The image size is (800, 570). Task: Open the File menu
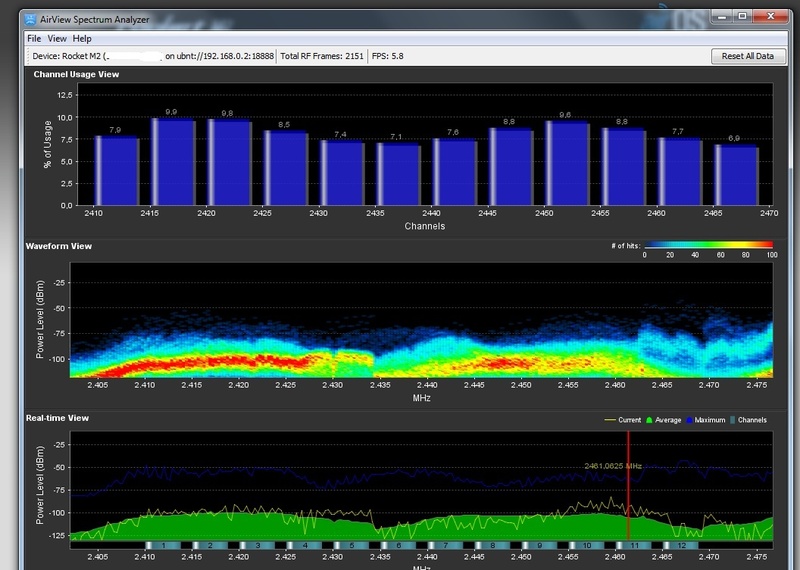pos(34,38)
